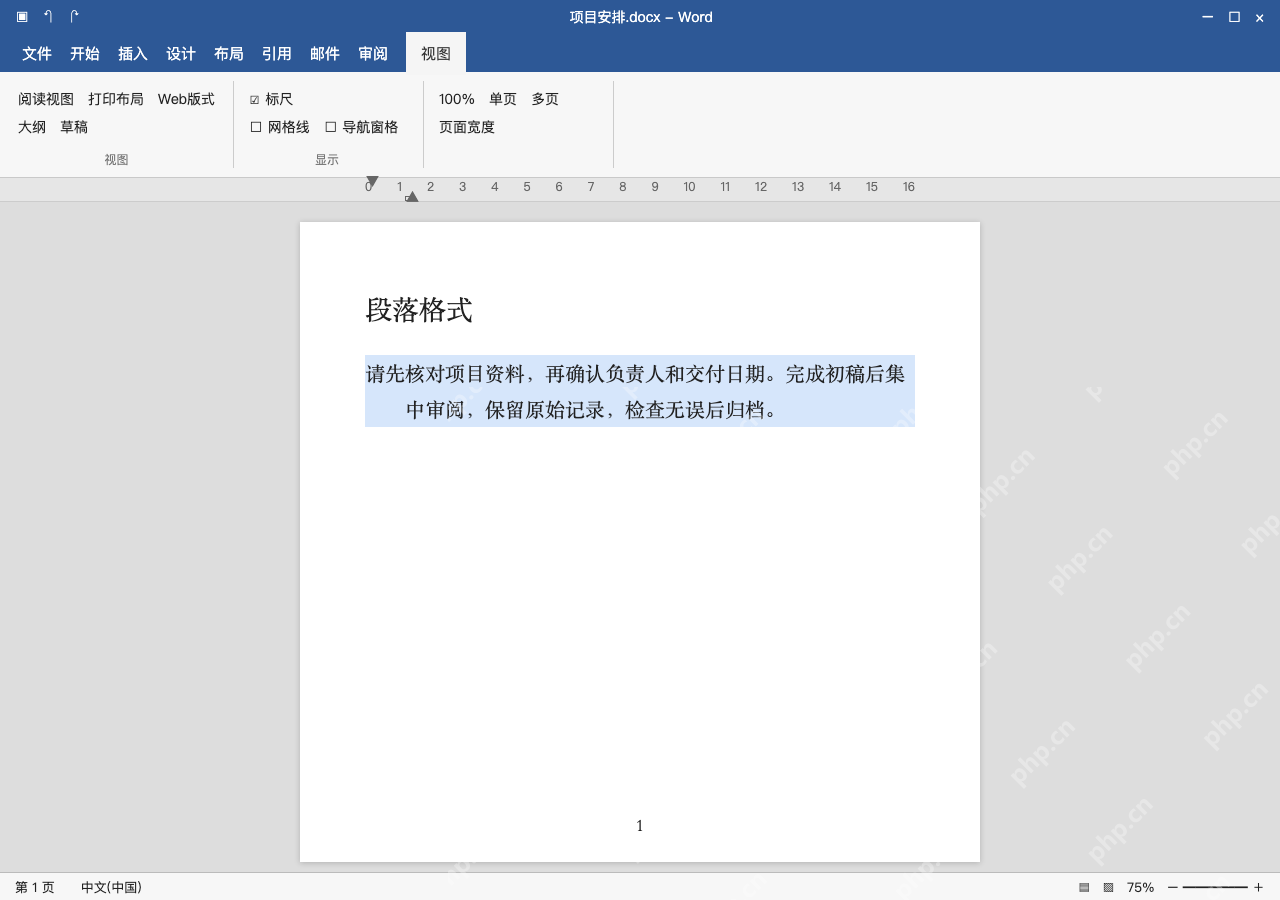Undo the last action with the undo arrow

tap(48, 17)
